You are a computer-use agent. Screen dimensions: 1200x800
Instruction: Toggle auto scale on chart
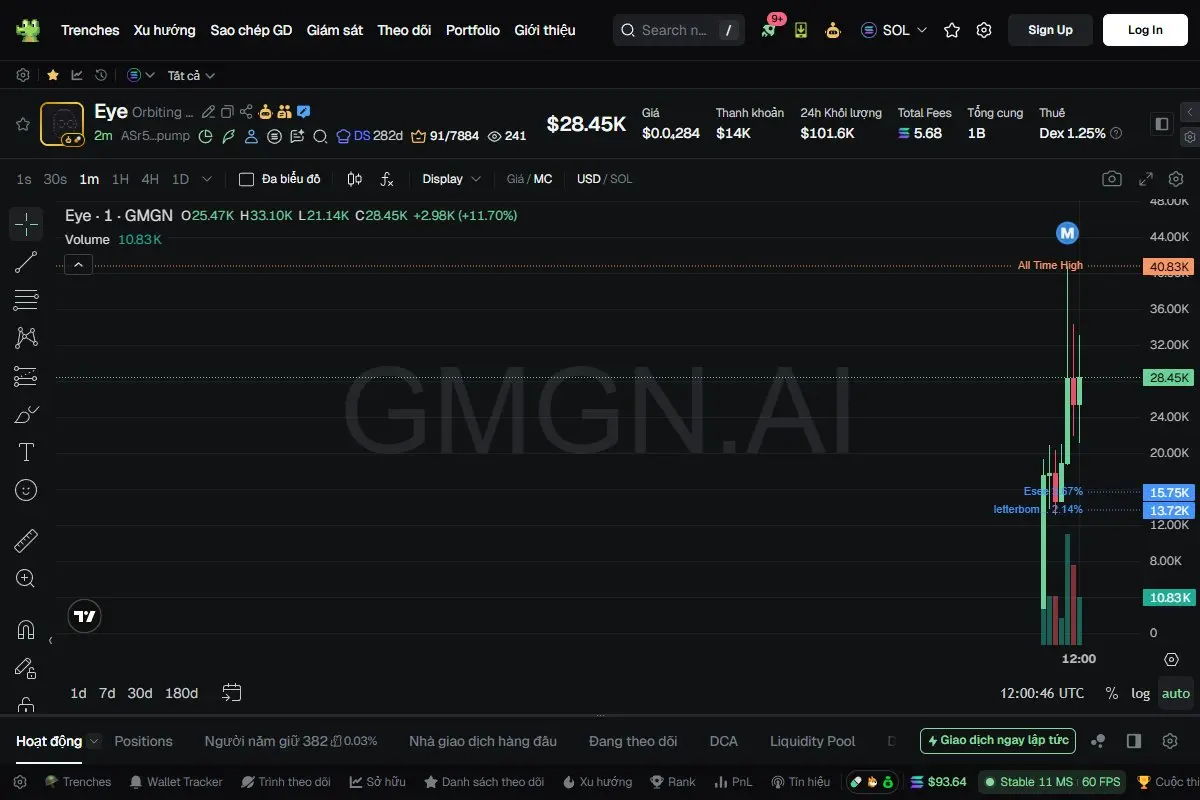pos(1176,693)
